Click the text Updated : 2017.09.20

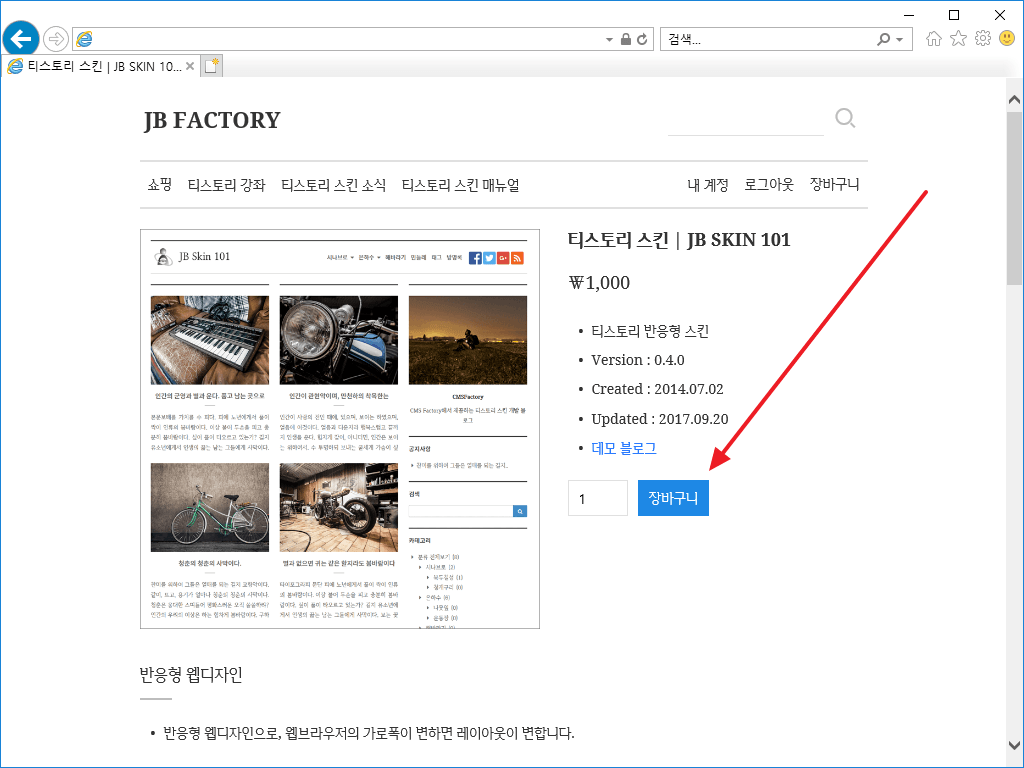tap(660, 419)
